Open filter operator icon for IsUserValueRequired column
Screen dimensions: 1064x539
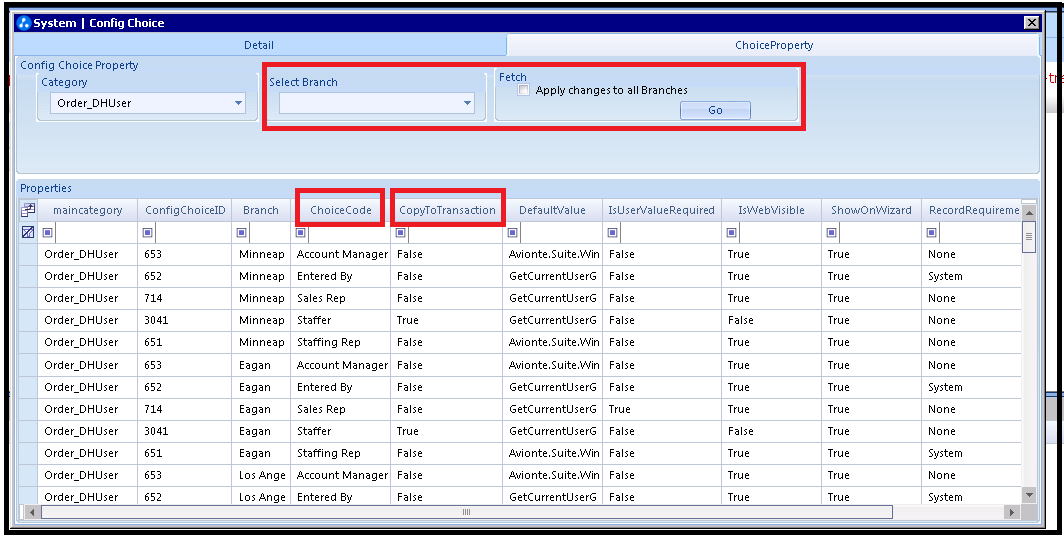tap(613, 233)
